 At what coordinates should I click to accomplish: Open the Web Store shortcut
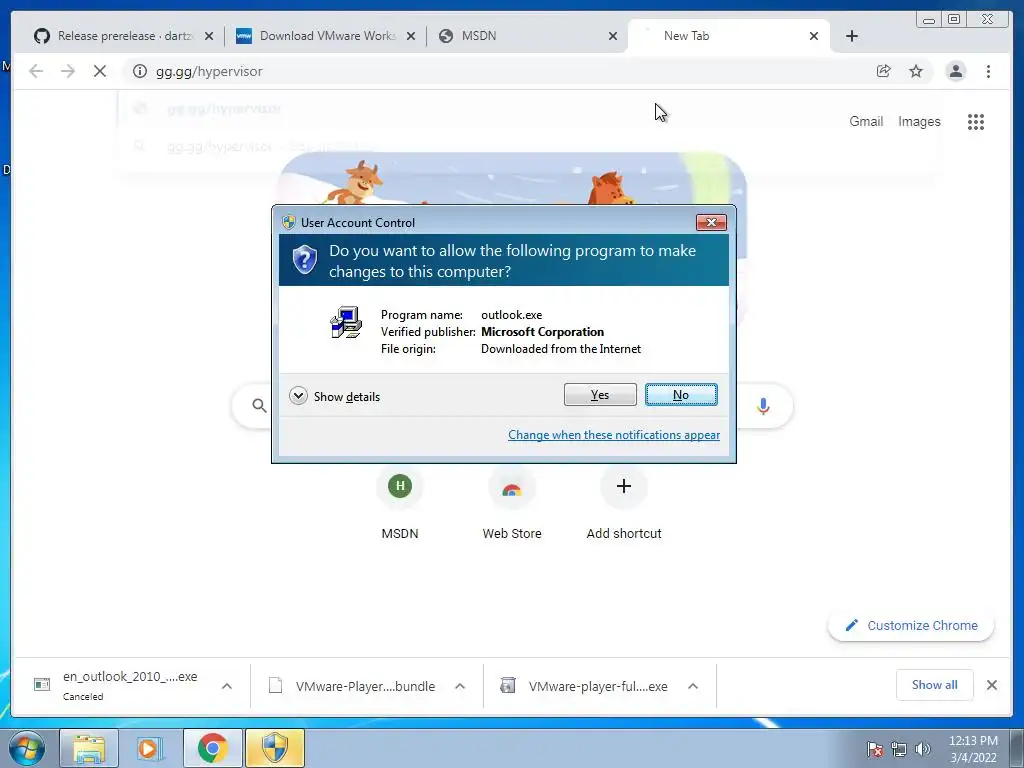[x=512, y=503]
